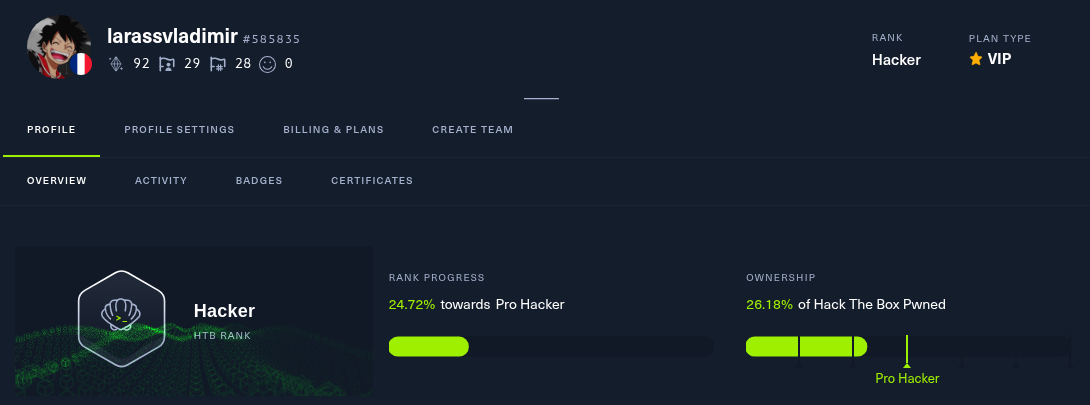1090x405 pixels.
Task: Click the gold star VIP plan icon
Action: (976, 59)
